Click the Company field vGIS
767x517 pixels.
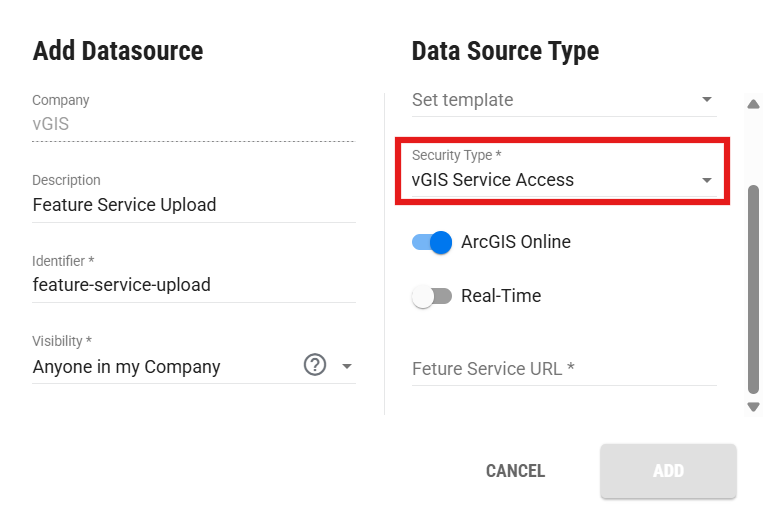point(194,117)
